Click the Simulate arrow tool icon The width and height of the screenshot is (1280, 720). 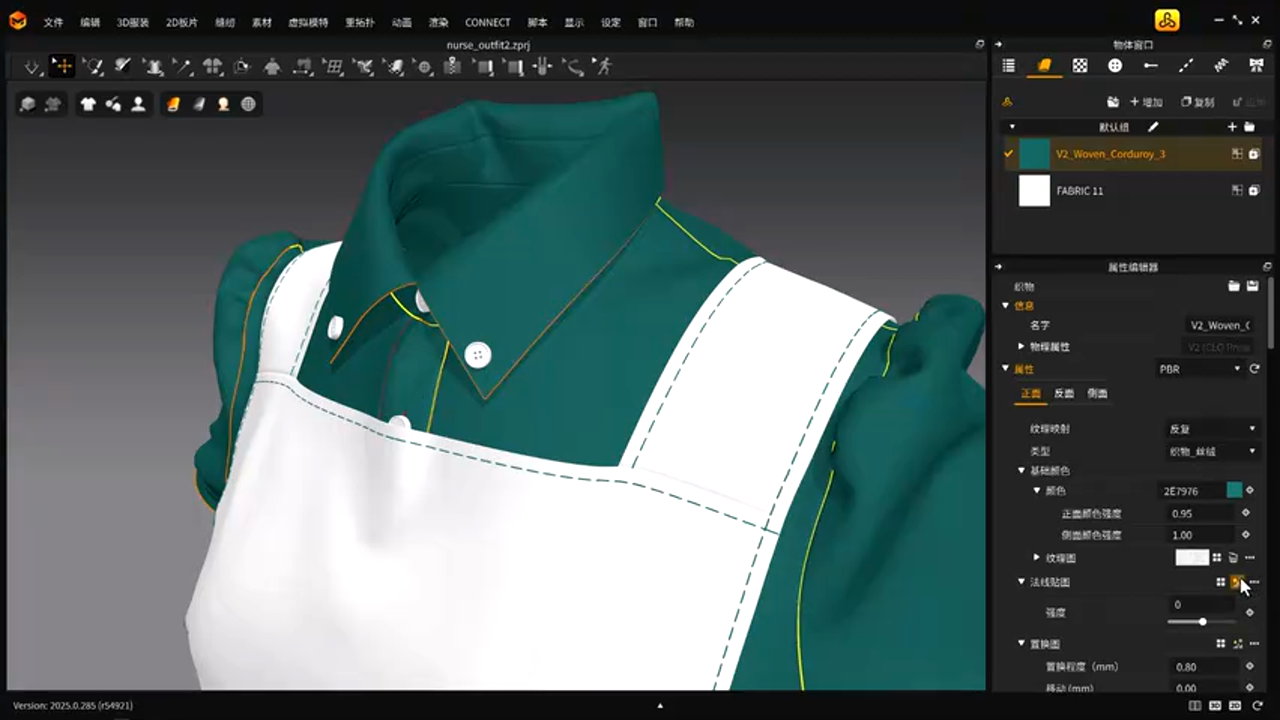point(32,67)
